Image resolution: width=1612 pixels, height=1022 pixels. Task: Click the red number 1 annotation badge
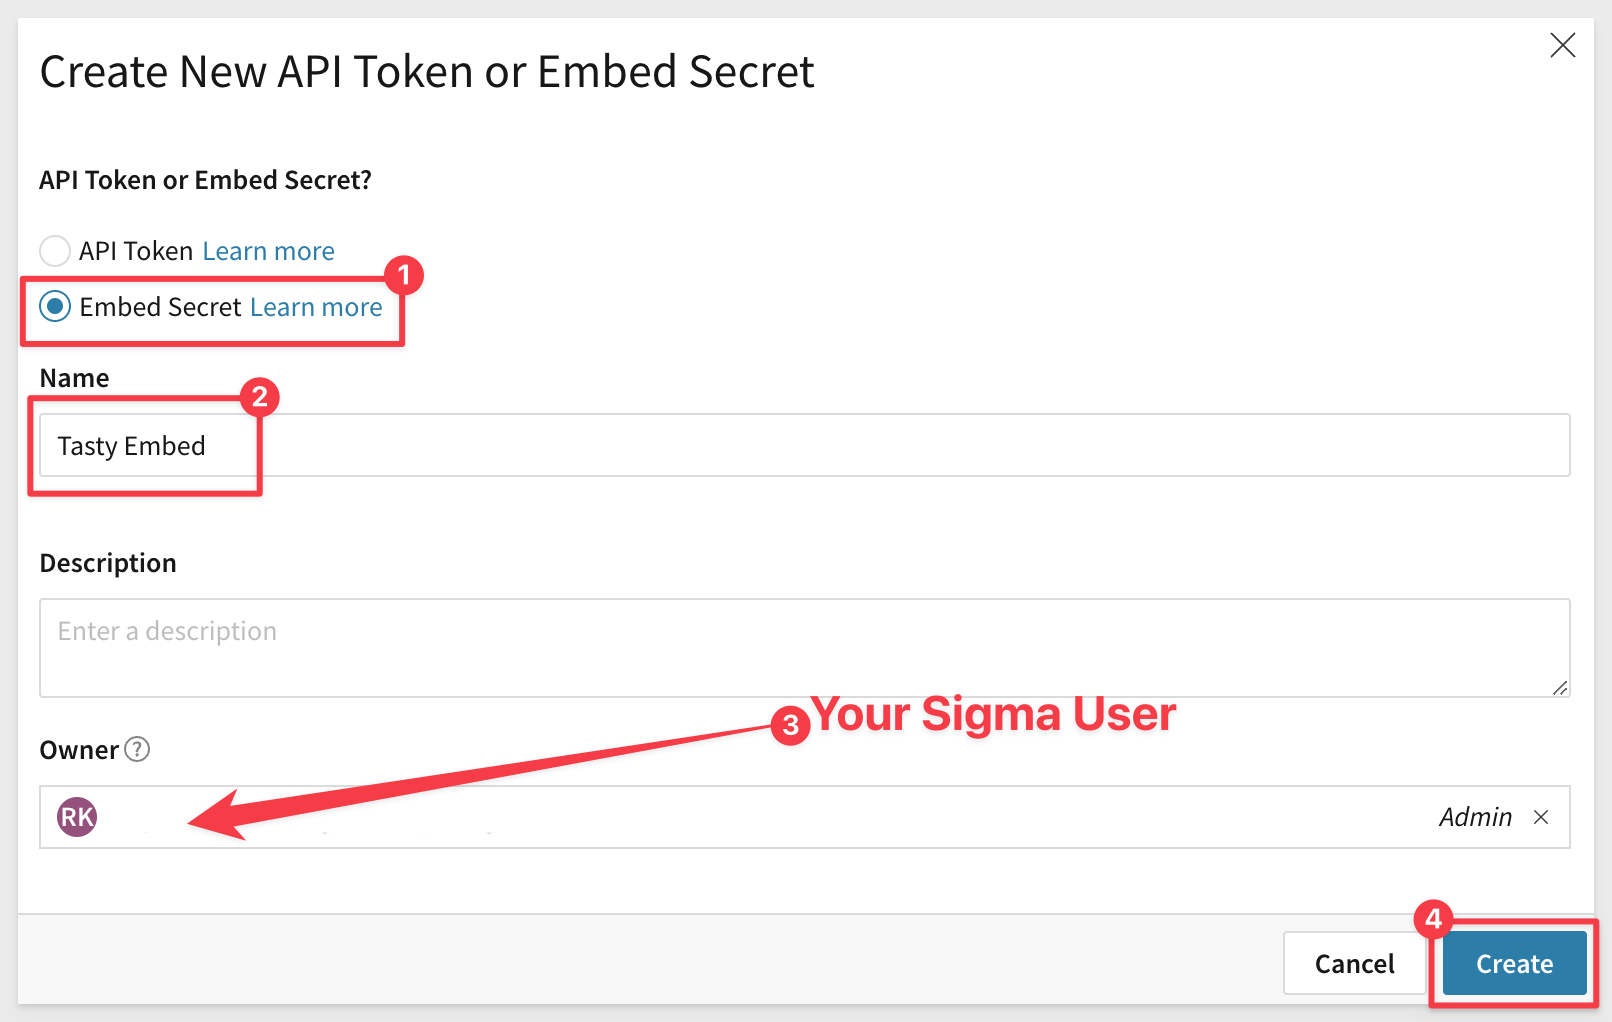click(404, 274)
